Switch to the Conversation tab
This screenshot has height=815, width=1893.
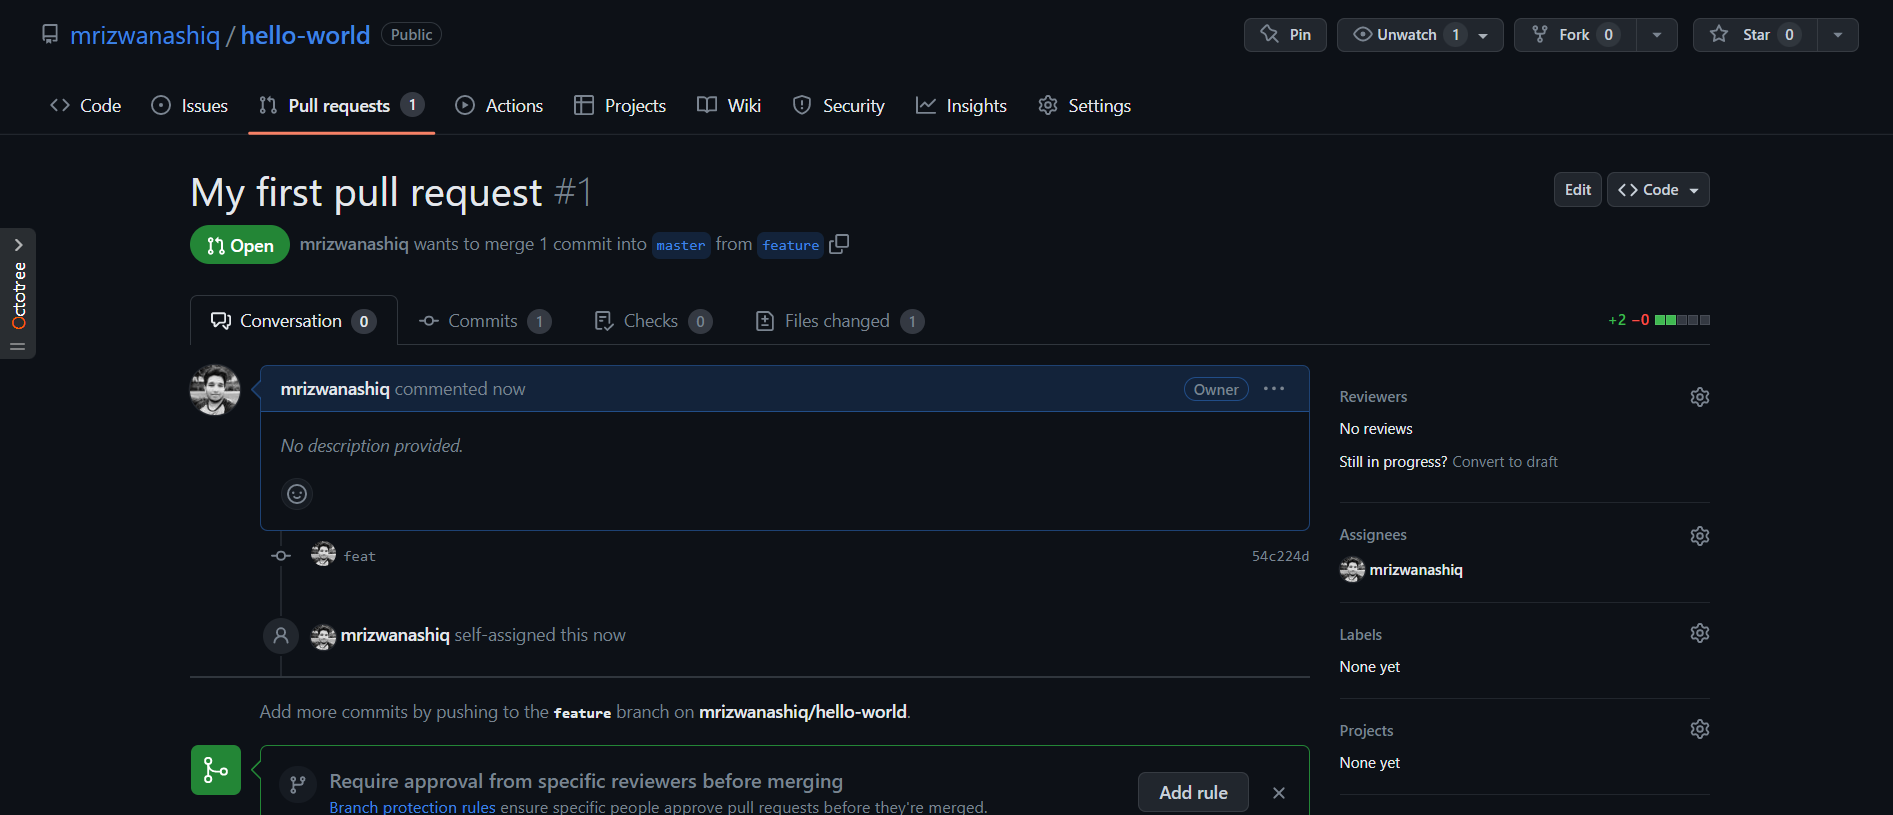pos(293,321)
